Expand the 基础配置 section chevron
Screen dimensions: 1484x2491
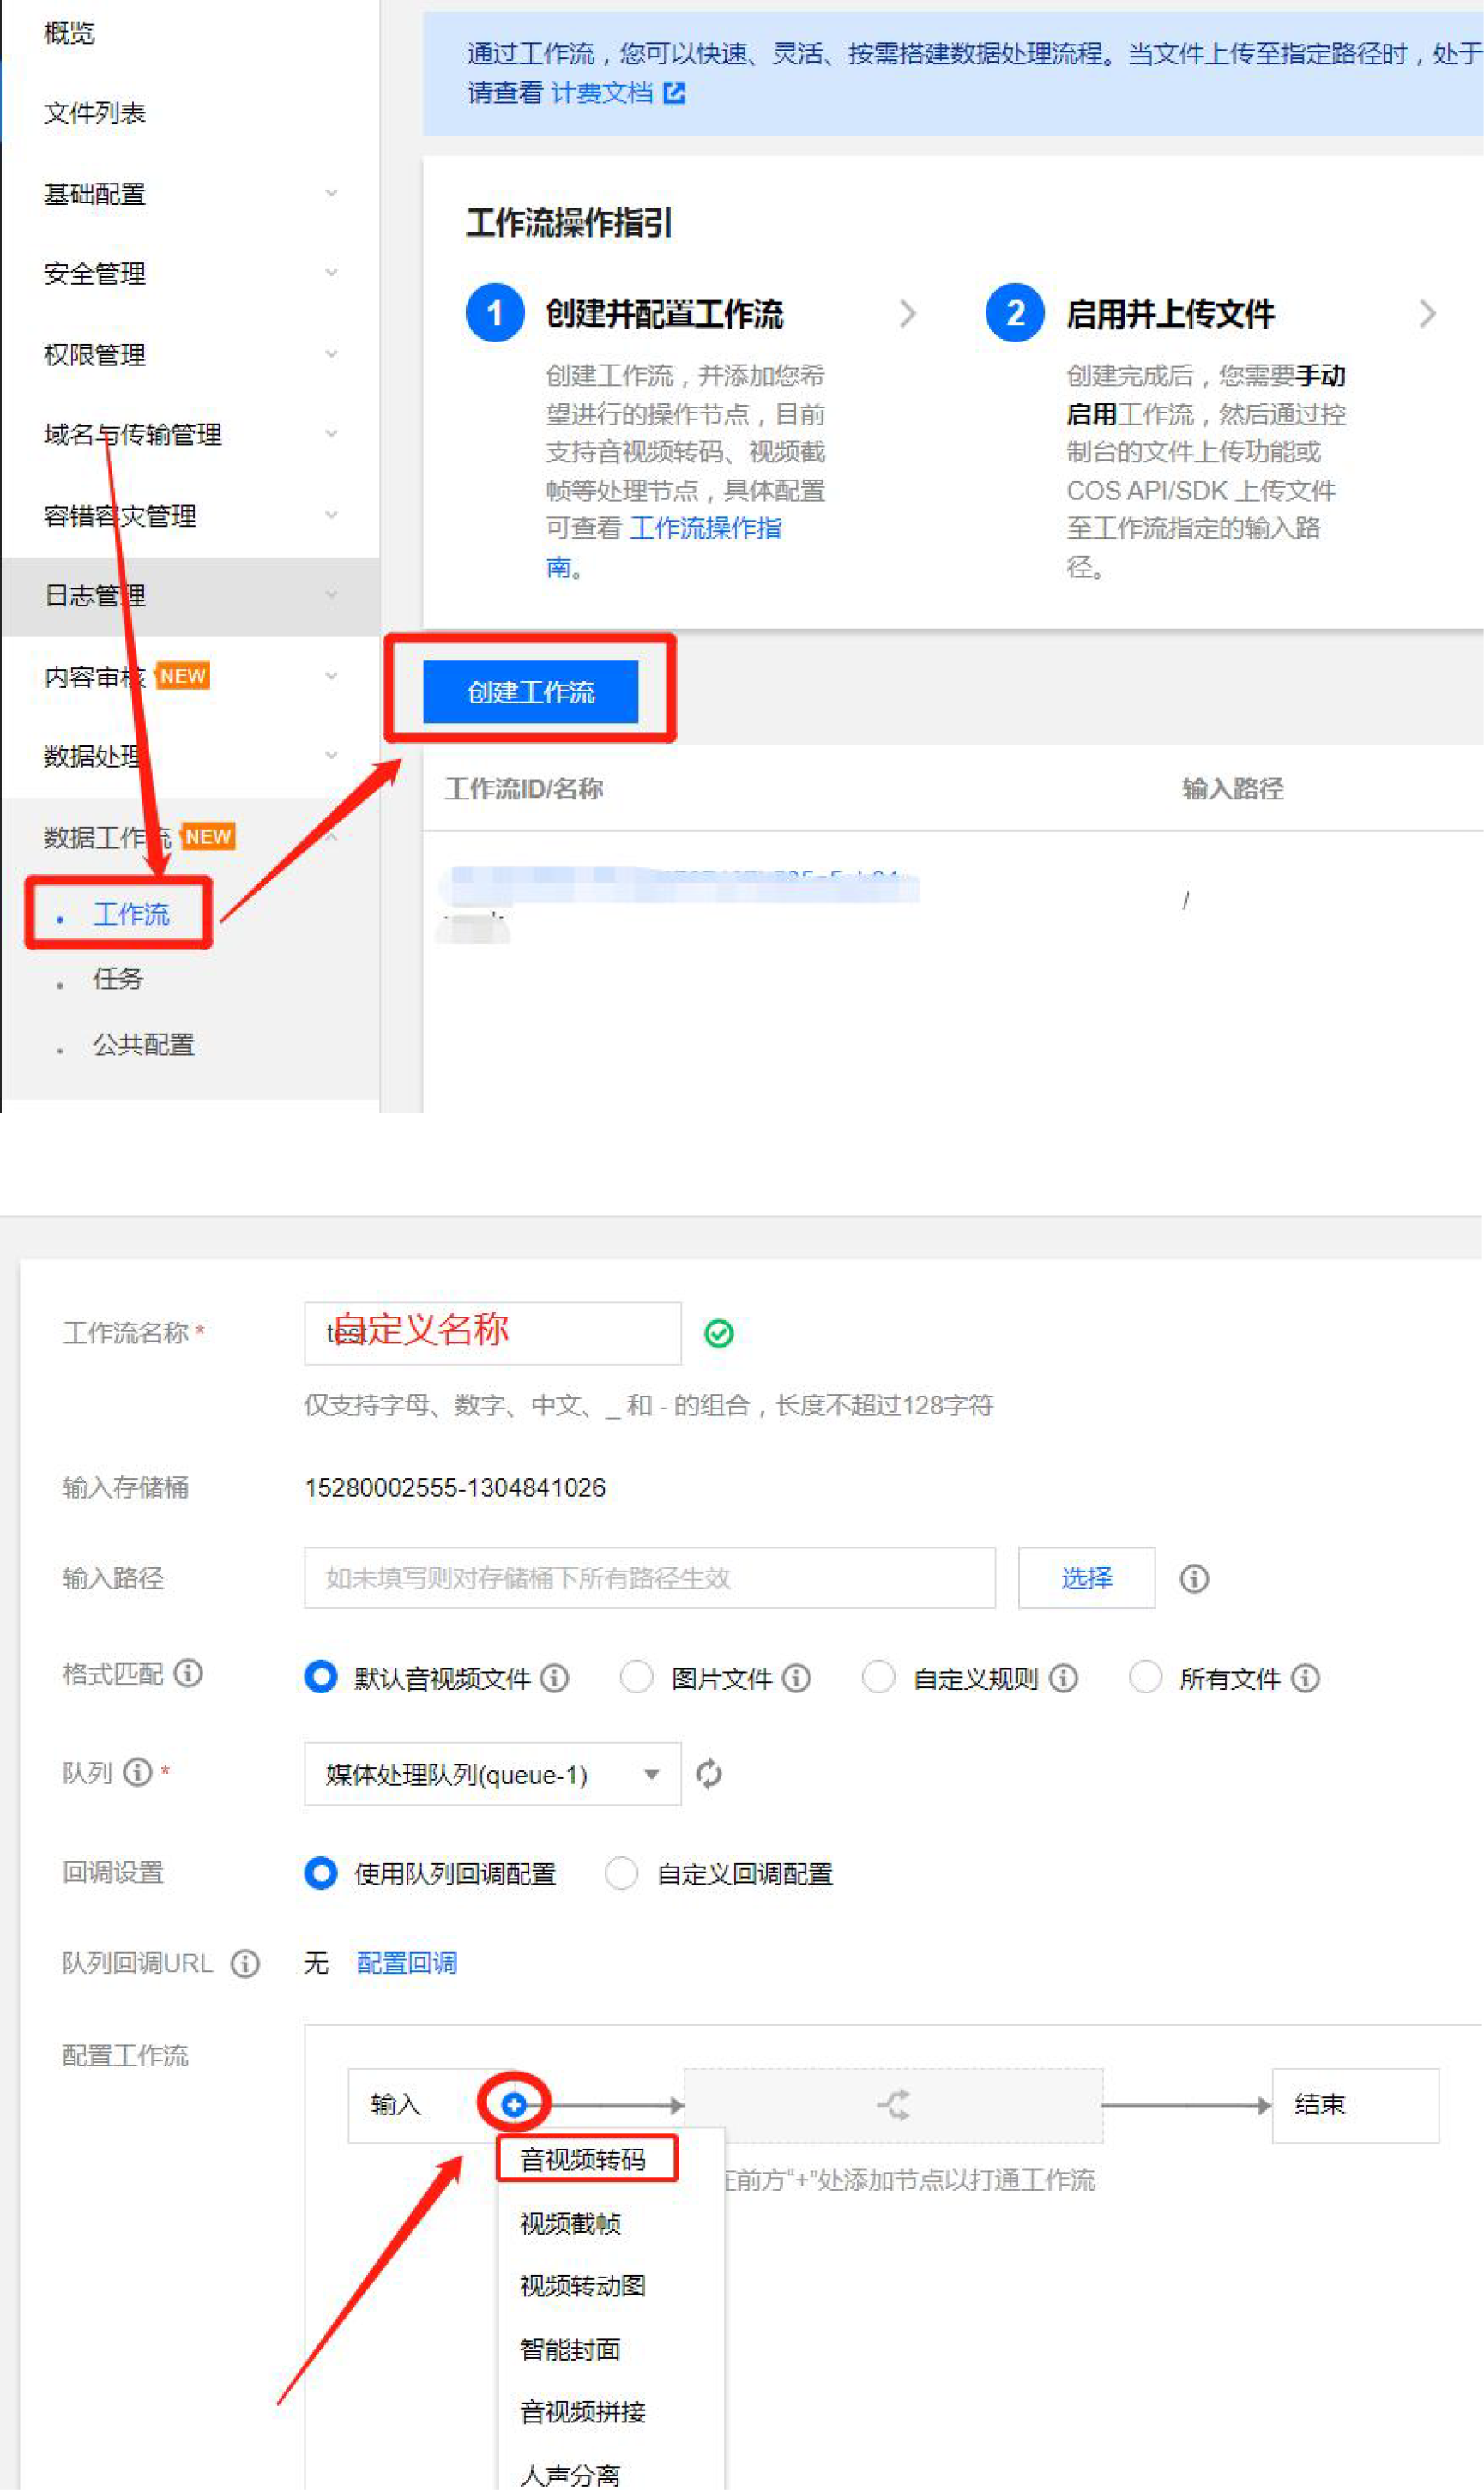(x=332, y=192)
